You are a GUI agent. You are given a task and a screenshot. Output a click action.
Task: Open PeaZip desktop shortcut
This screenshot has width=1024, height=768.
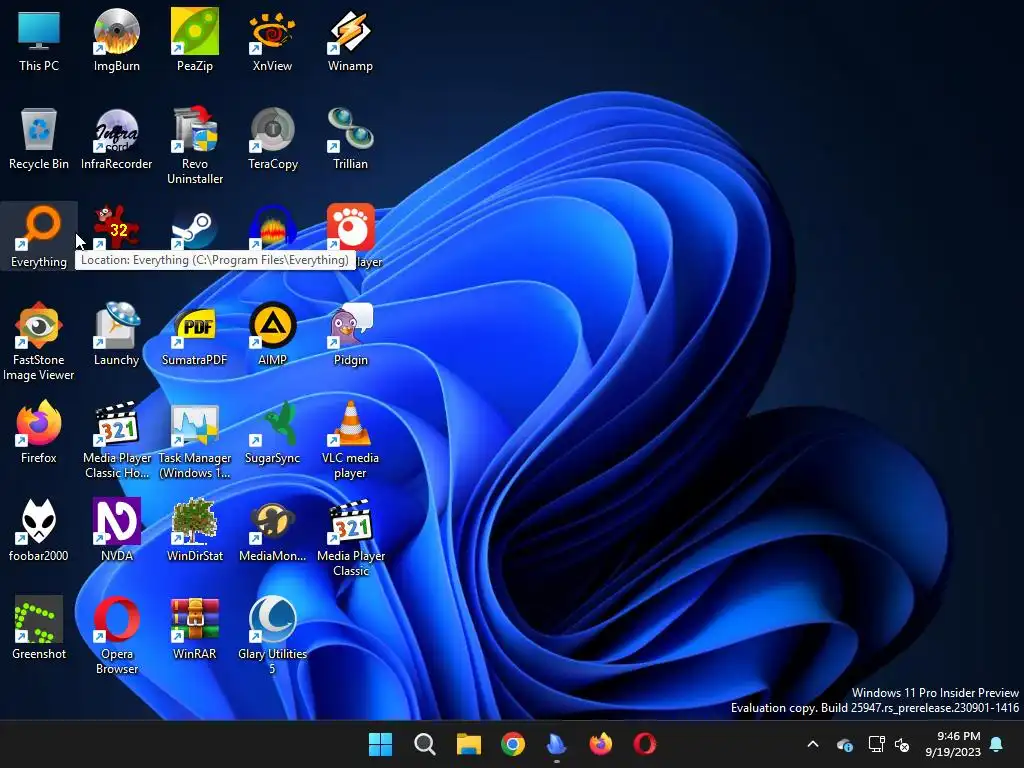click(195, 39)
